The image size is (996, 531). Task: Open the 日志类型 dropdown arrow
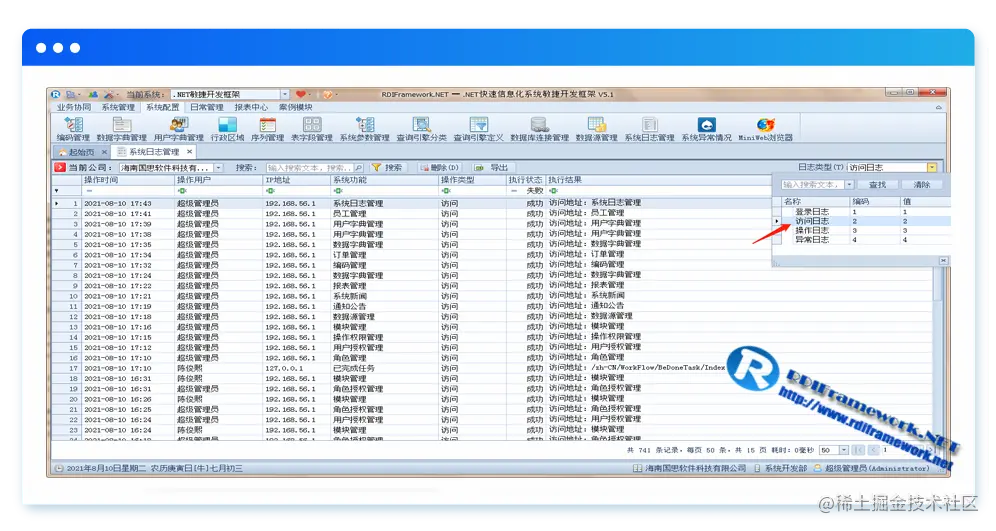932,167
